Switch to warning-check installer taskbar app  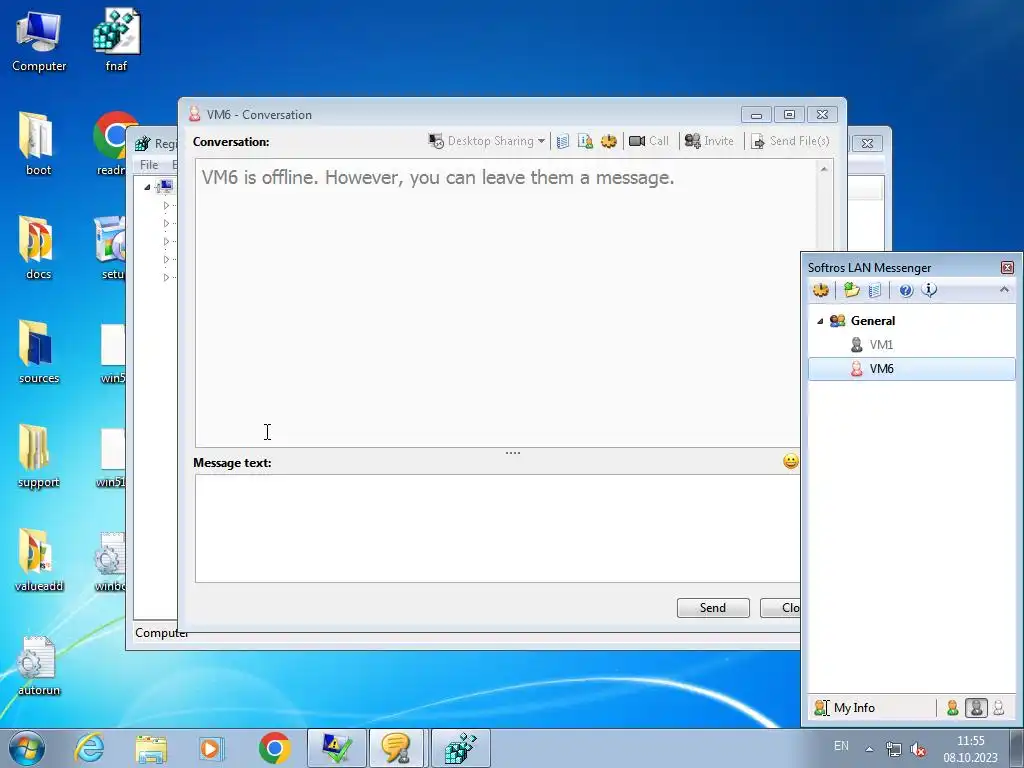coord(336,748)
